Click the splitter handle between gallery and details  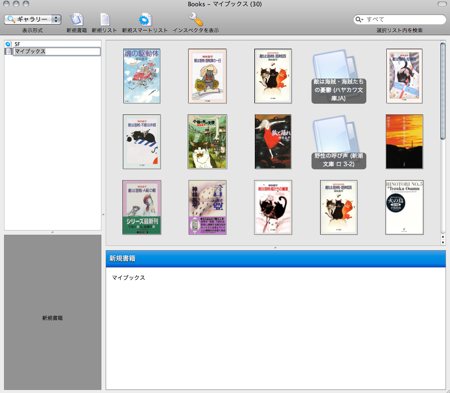pyautogui.click(x=275, y=248)
